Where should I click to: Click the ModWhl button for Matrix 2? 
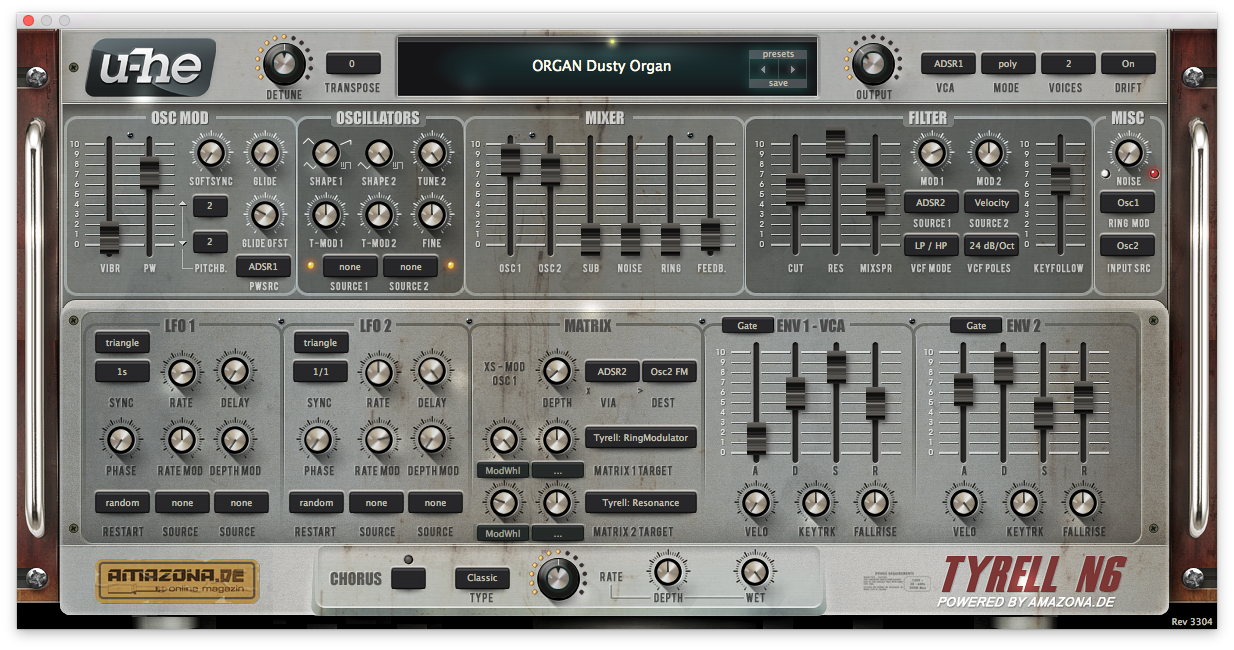pyautogui.click(x=502, y=534)
